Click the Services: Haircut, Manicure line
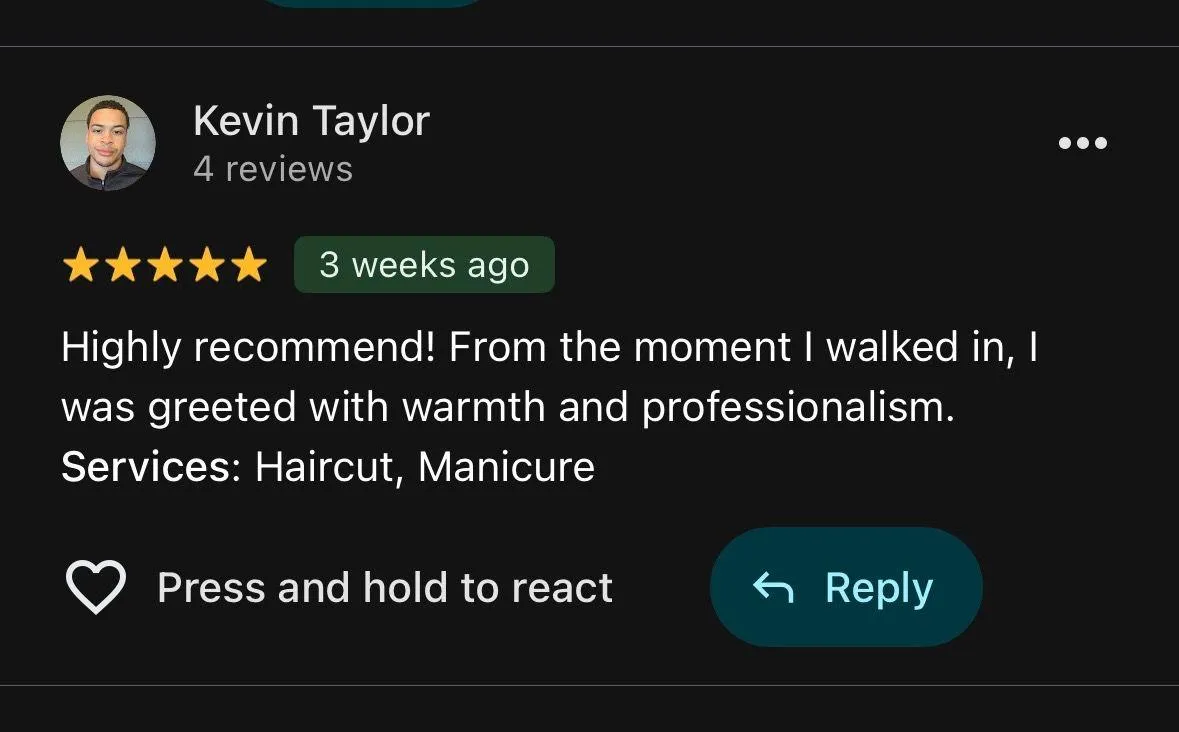1179x732 pixels. (x=328, y=467)
